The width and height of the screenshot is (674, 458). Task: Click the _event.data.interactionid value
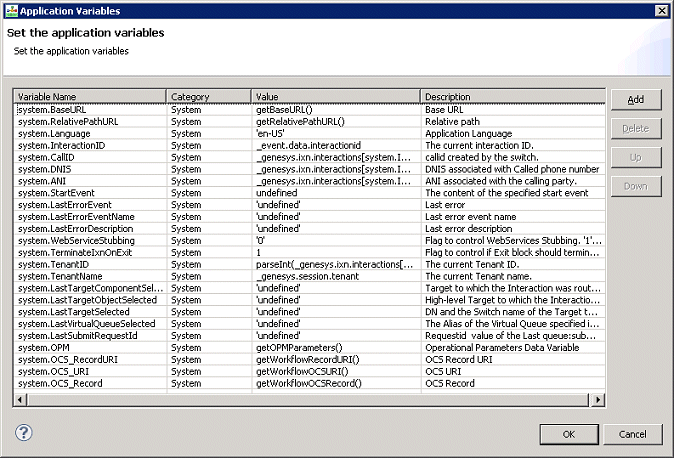click(308, 145)
